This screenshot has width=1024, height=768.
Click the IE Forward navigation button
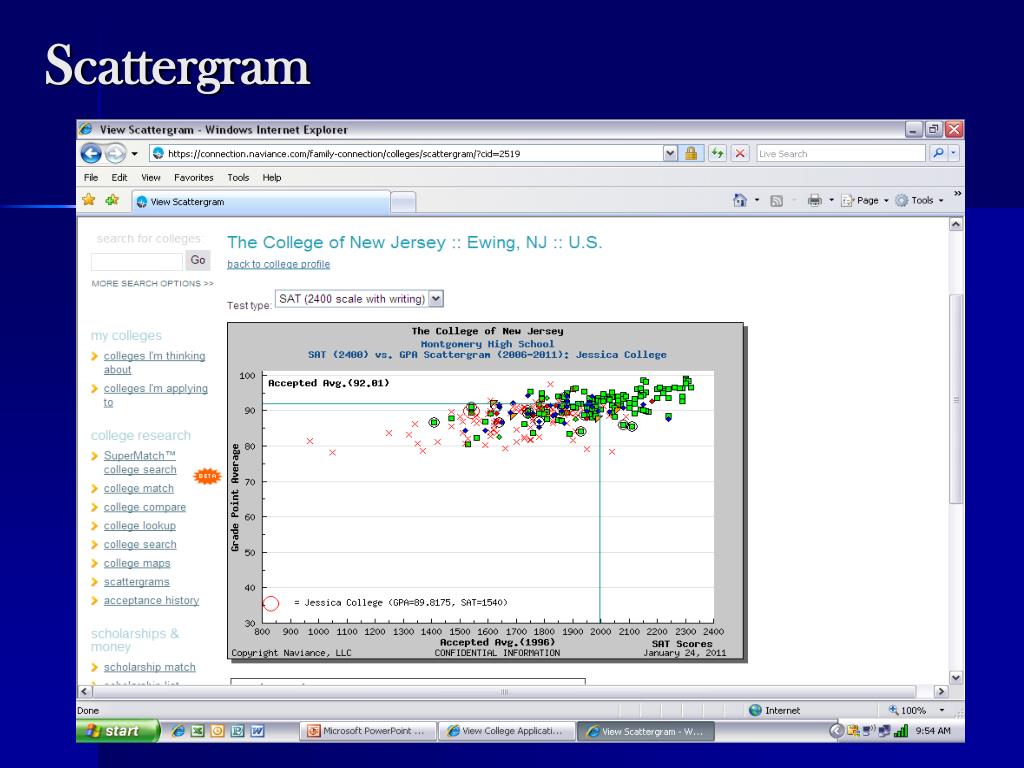116,153
